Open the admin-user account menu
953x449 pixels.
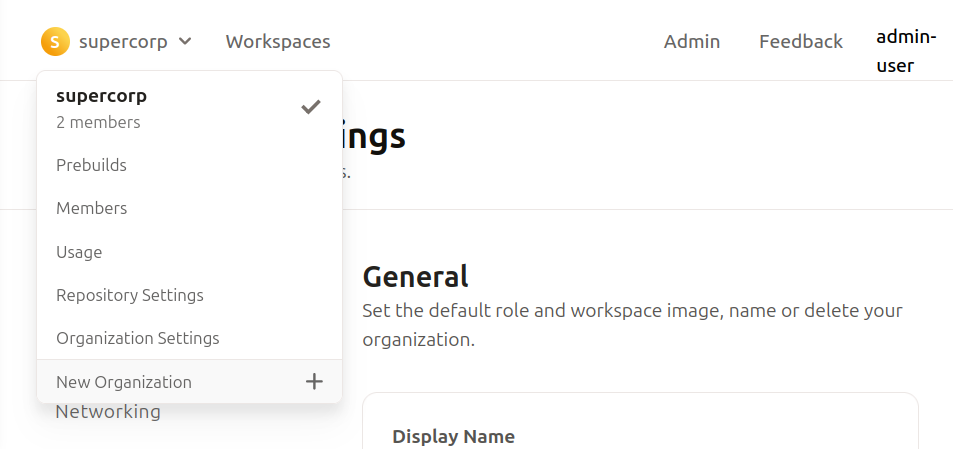[x=906, y=51]
